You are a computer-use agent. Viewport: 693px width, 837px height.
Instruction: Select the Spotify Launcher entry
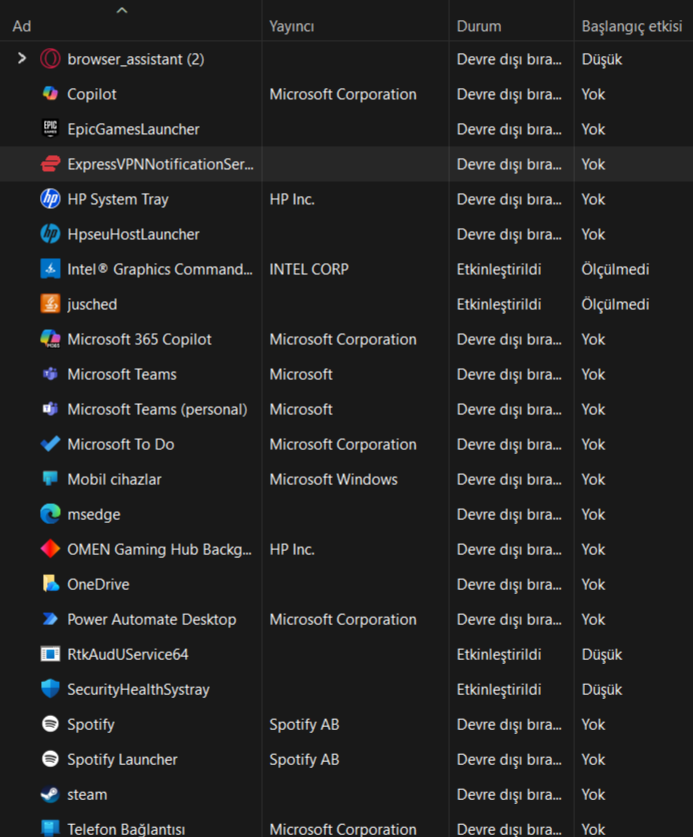[x=122, y=759]
